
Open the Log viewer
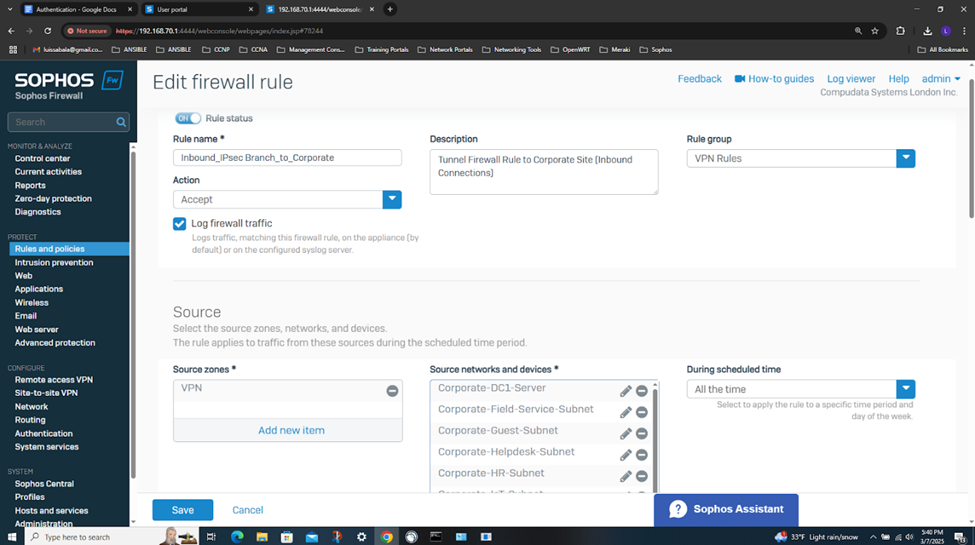point(851,79)
